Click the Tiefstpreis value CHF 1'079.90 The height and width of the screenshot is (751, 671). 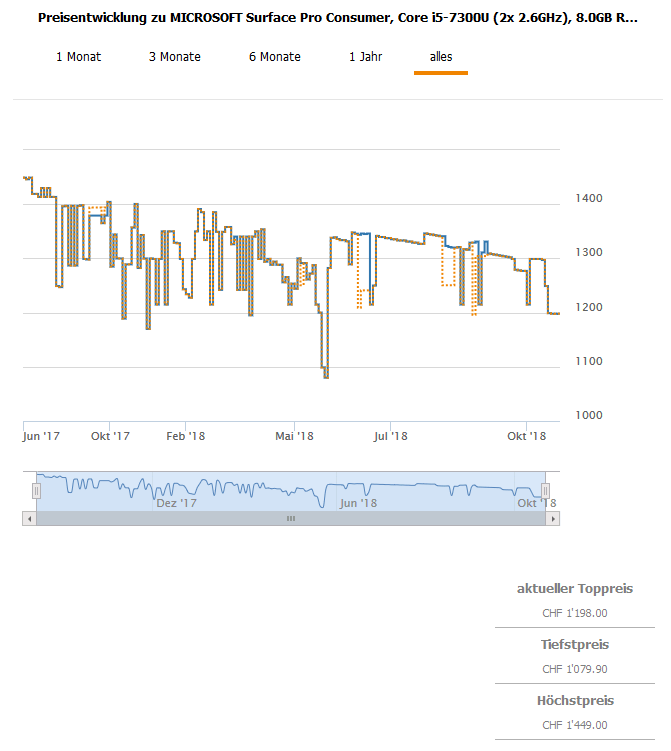[x=575, y=669]
